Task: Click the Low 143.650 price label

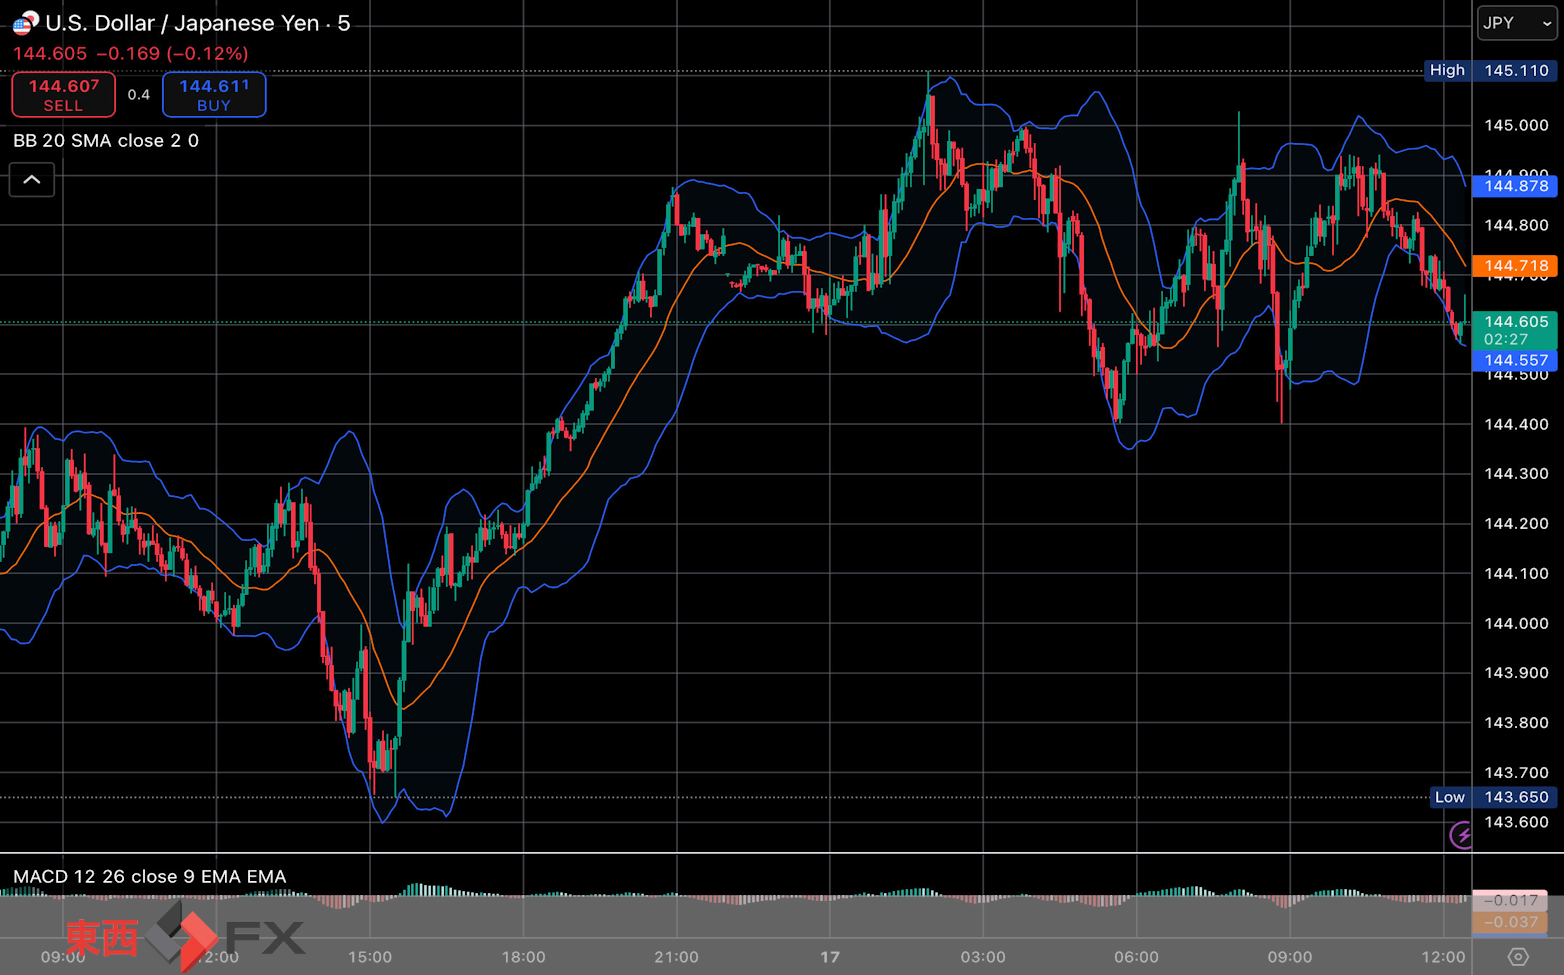Action: tap(1494, 797)
